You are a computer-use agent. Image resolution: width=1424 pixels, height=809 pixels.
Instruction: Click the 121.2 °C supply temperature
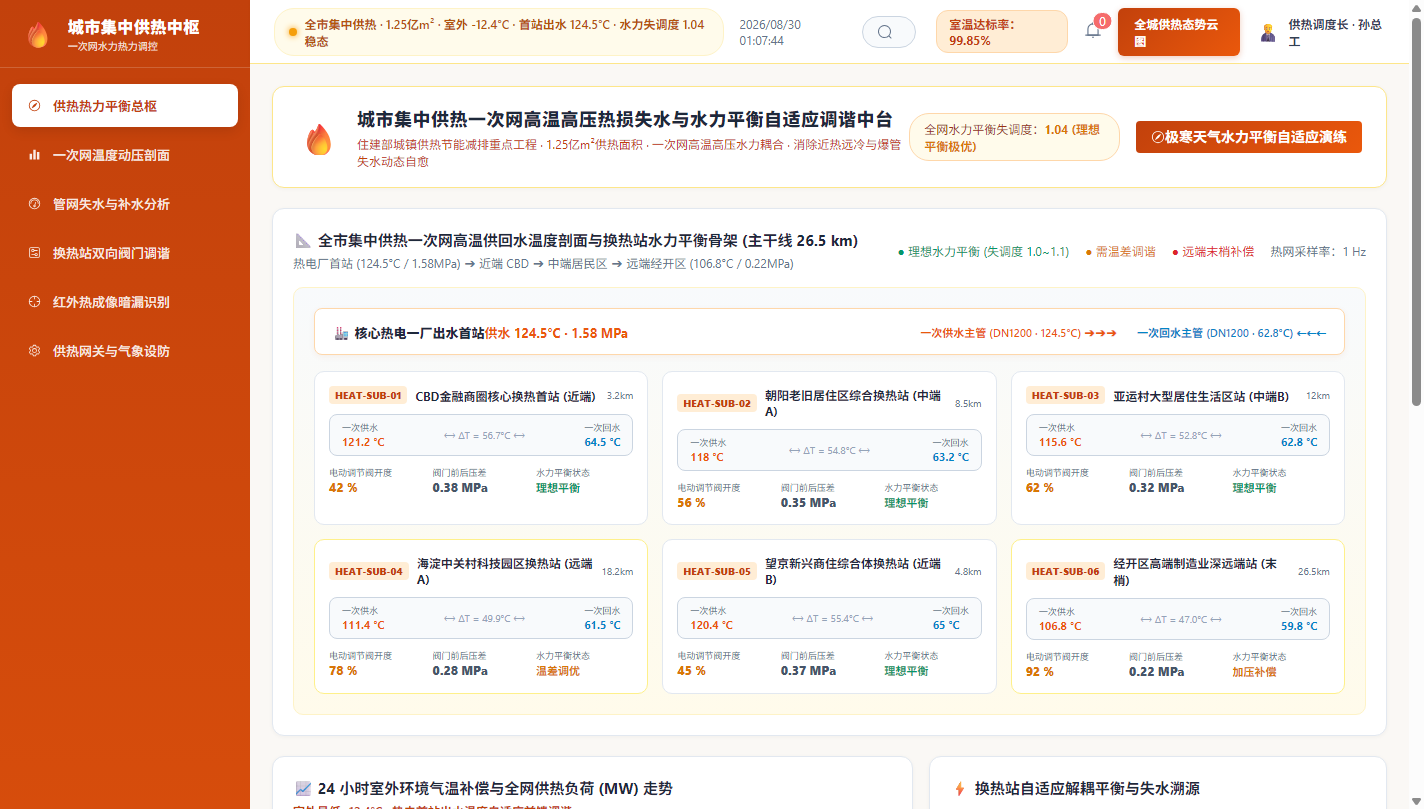(x=363, y=442)
